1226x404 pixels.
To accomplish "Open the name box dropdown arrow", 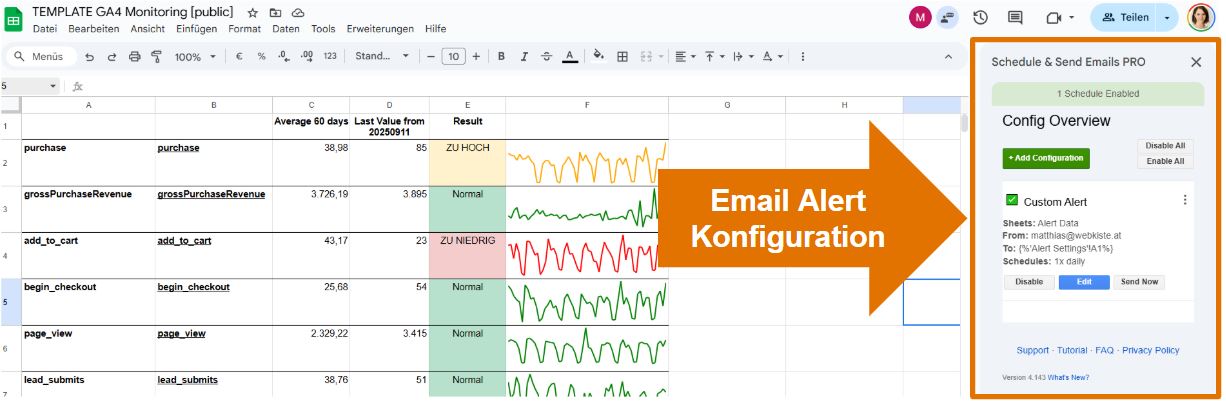I will 53,86.
